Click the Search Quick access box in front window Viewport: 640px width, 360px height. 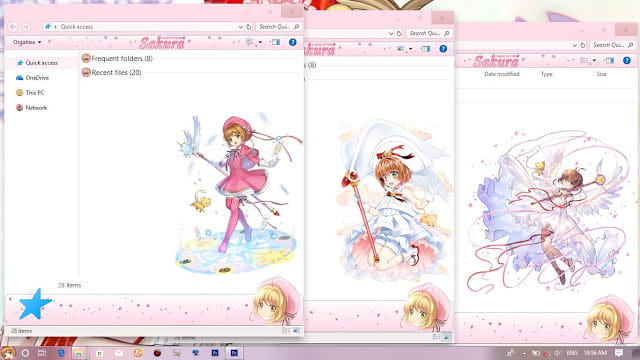pos(279,27)
